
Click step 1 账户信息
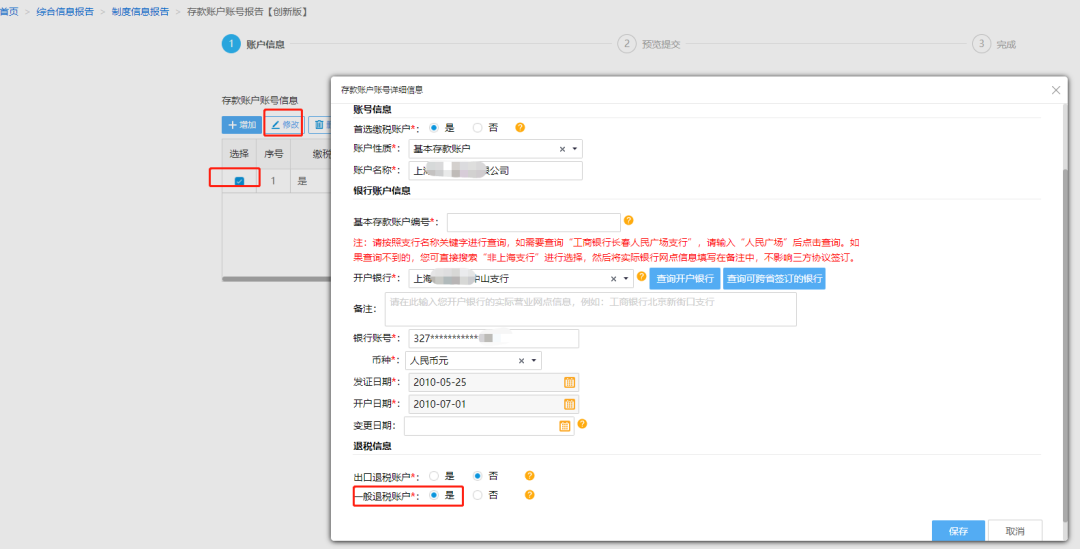(x=253, y=44)
